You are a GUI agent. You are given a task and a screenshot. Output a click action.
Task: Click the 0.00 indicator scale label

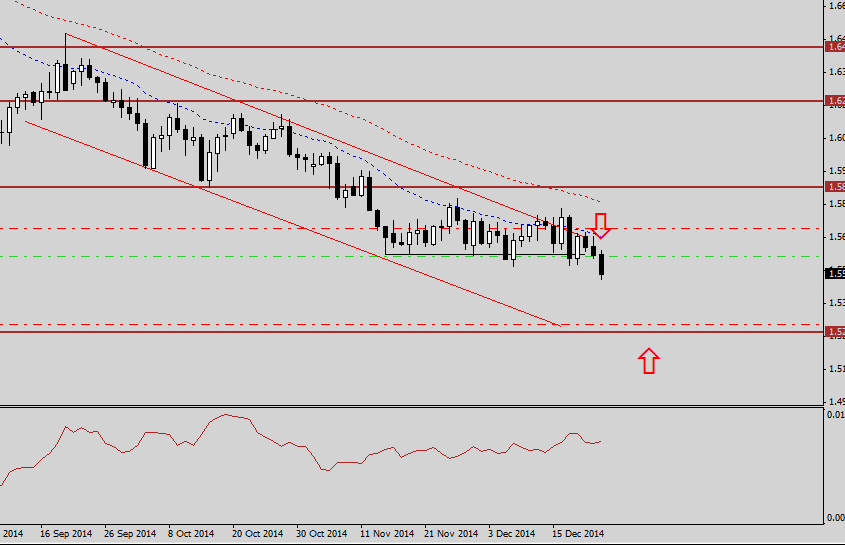[834, 517]
